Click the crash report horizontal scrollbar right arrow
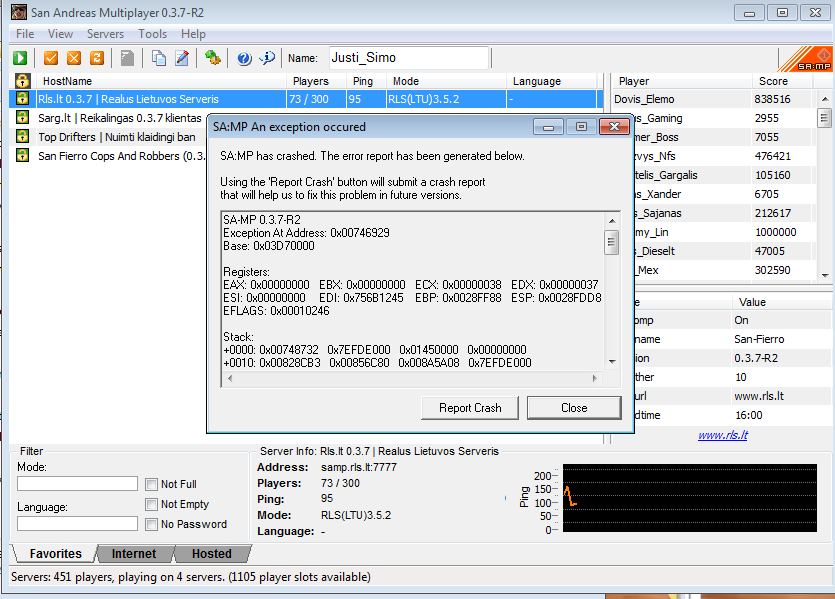The image size is (835, 599). pyautogui.click(x=594, y=379)
